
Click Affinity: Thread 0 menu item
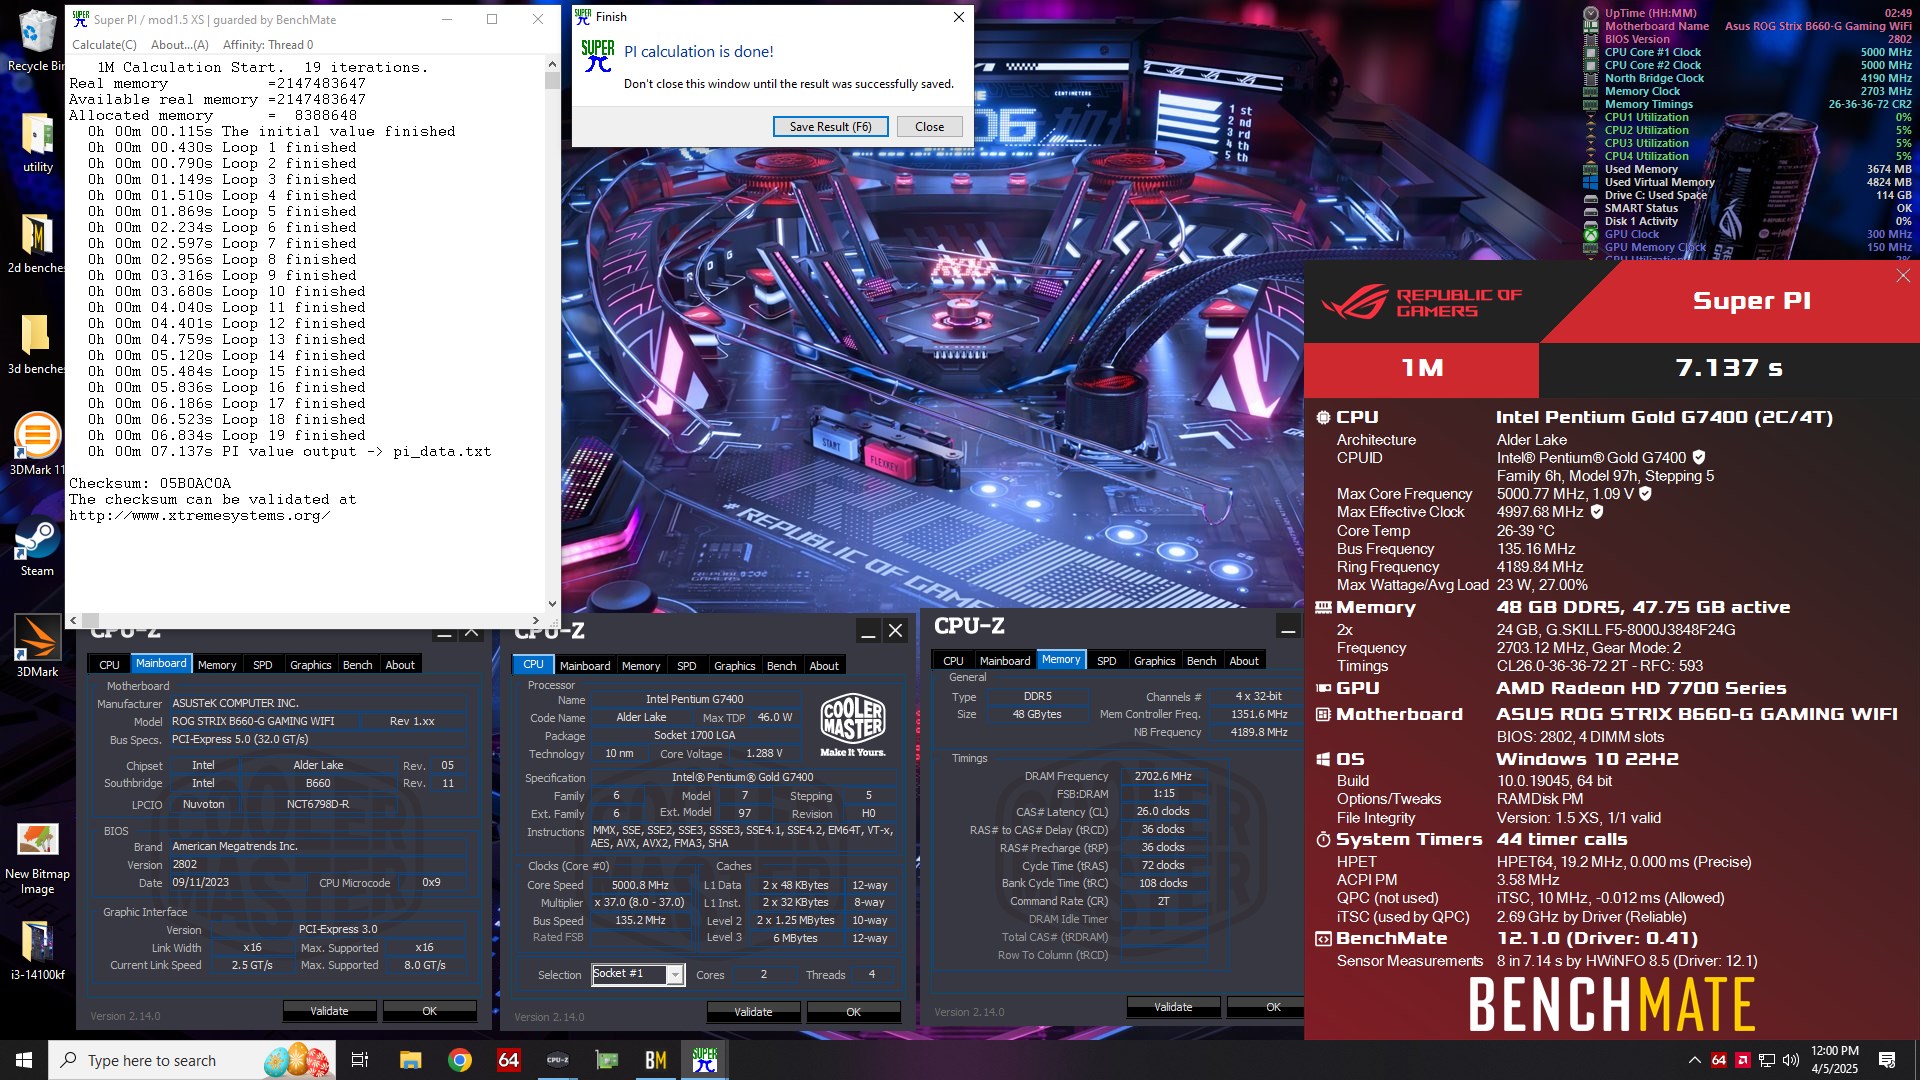[x=268, y=44]
